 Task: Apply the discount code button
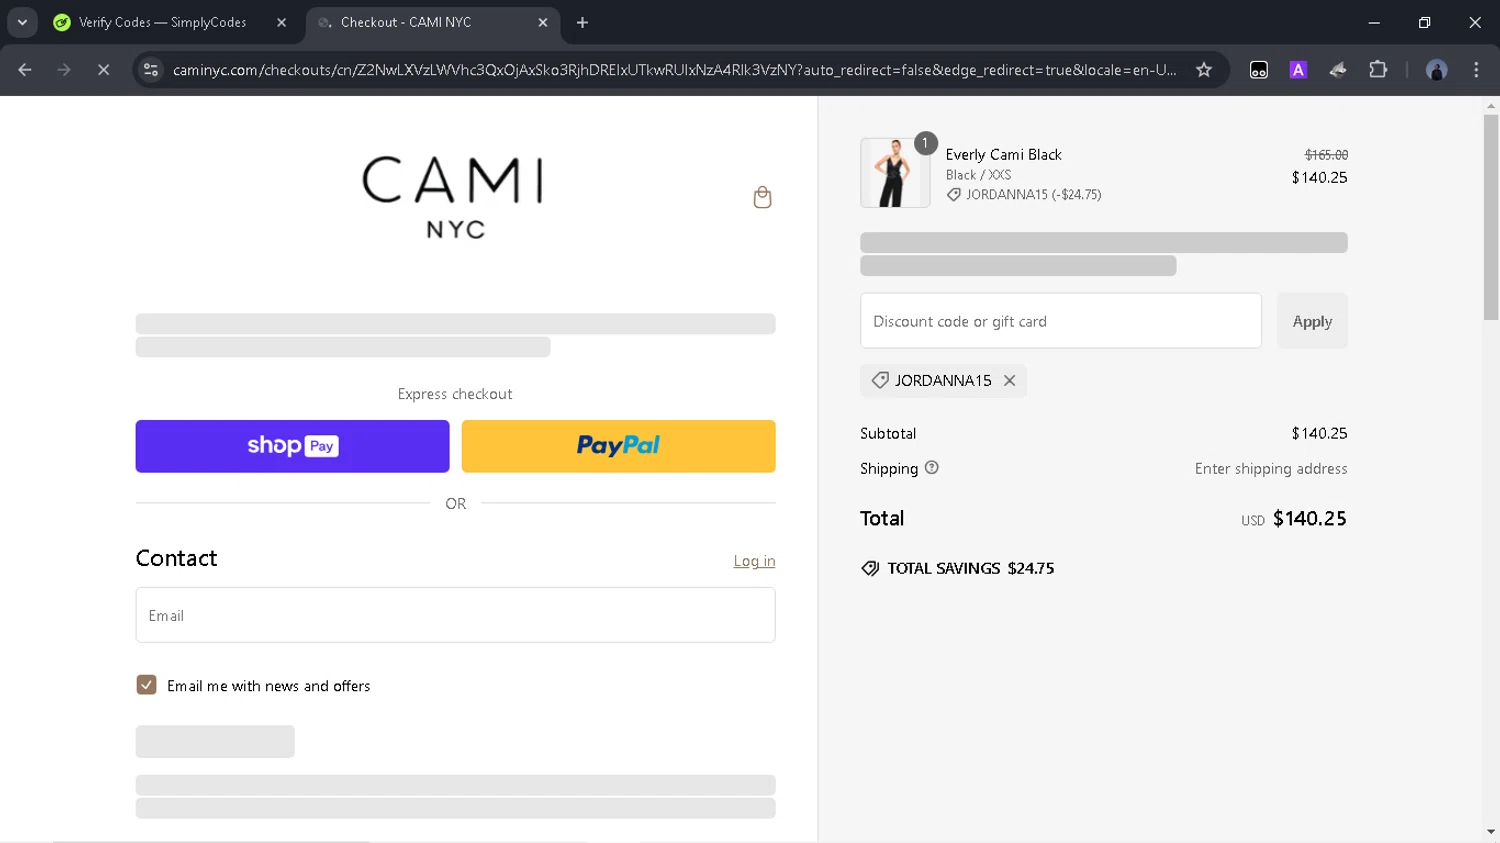pos(1312,321)
